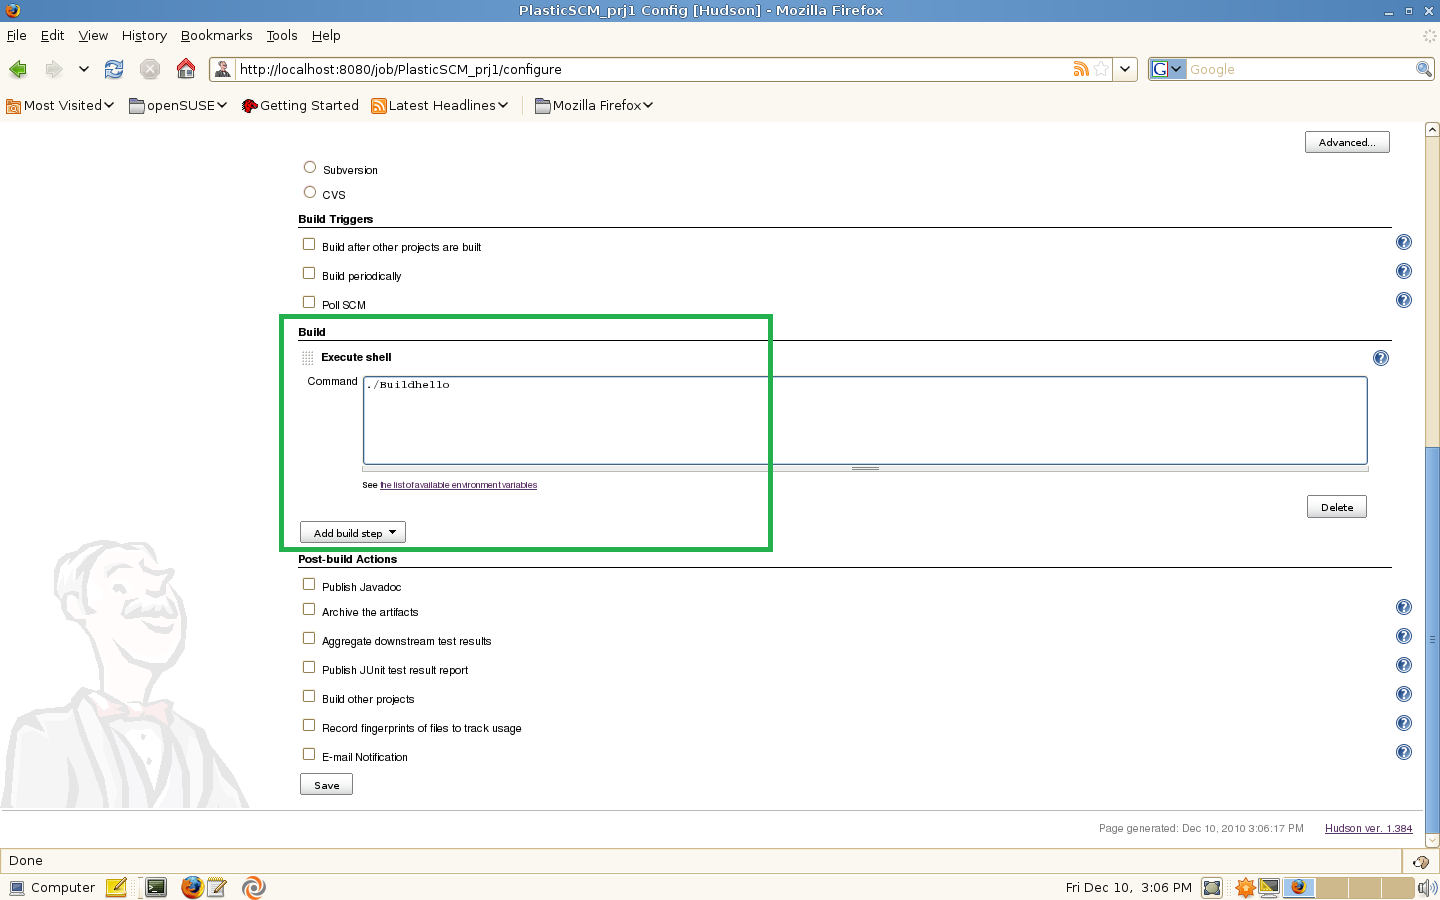The height and width of the screenshot is (900, 1440).
Task: Open help for Build periodically
Action: (1404, 271)
